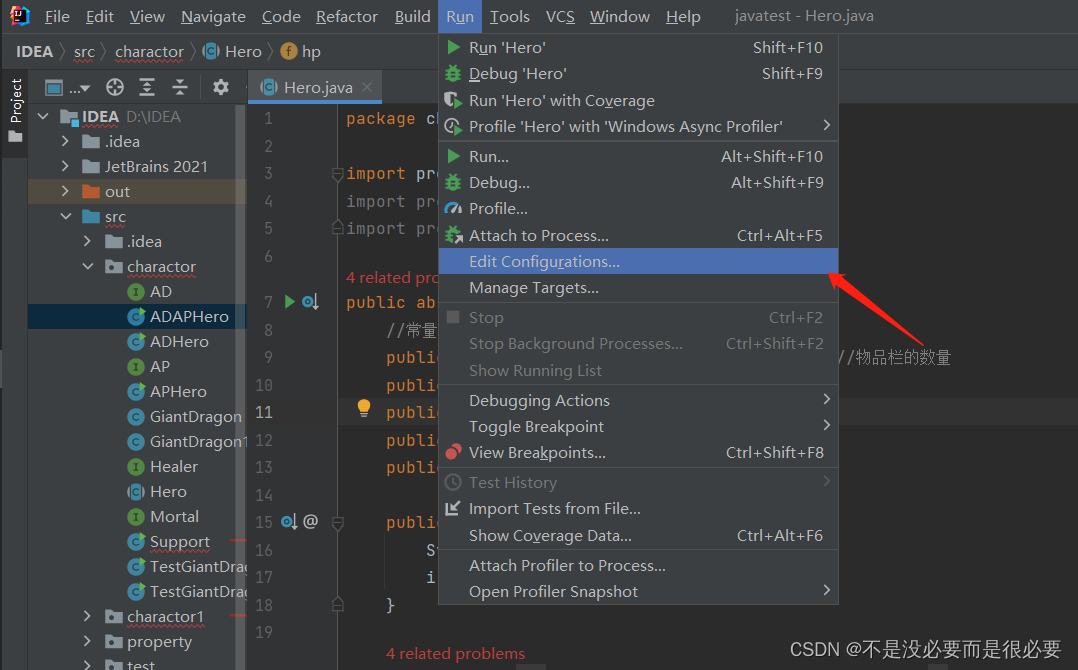Click the yellow light bulb on line 11

pos(364,408)
